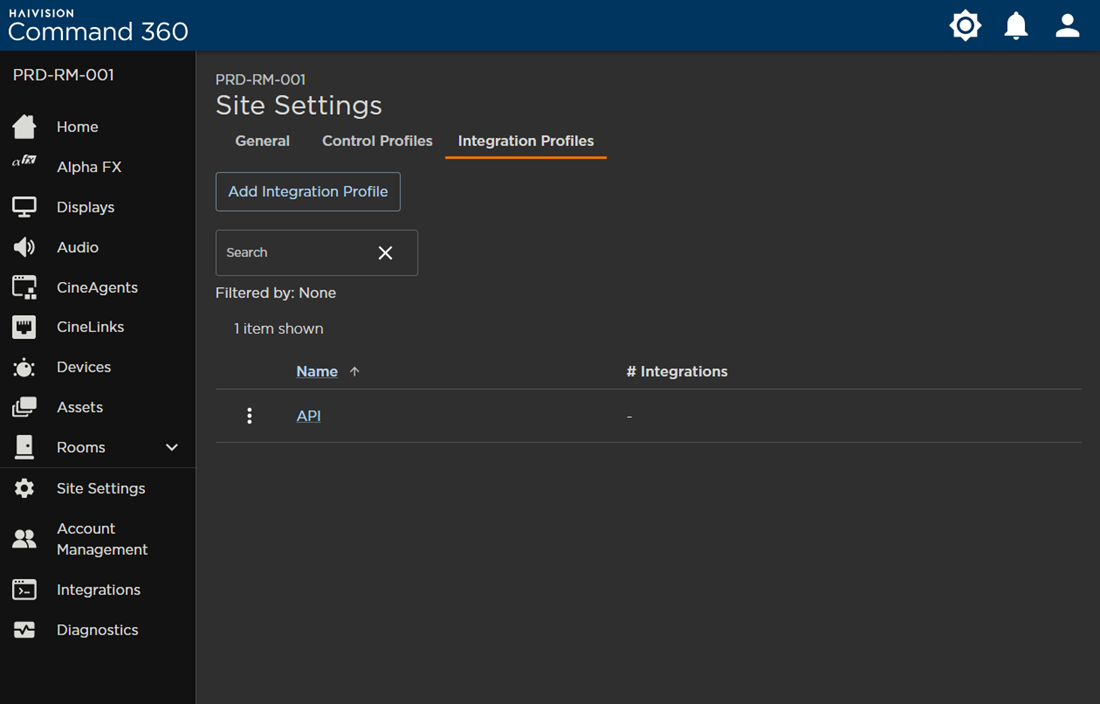Click the PRD-RM-001 breadcrumb above heading
Screen dimensions: 1100x704
click(x=260, y=79)
